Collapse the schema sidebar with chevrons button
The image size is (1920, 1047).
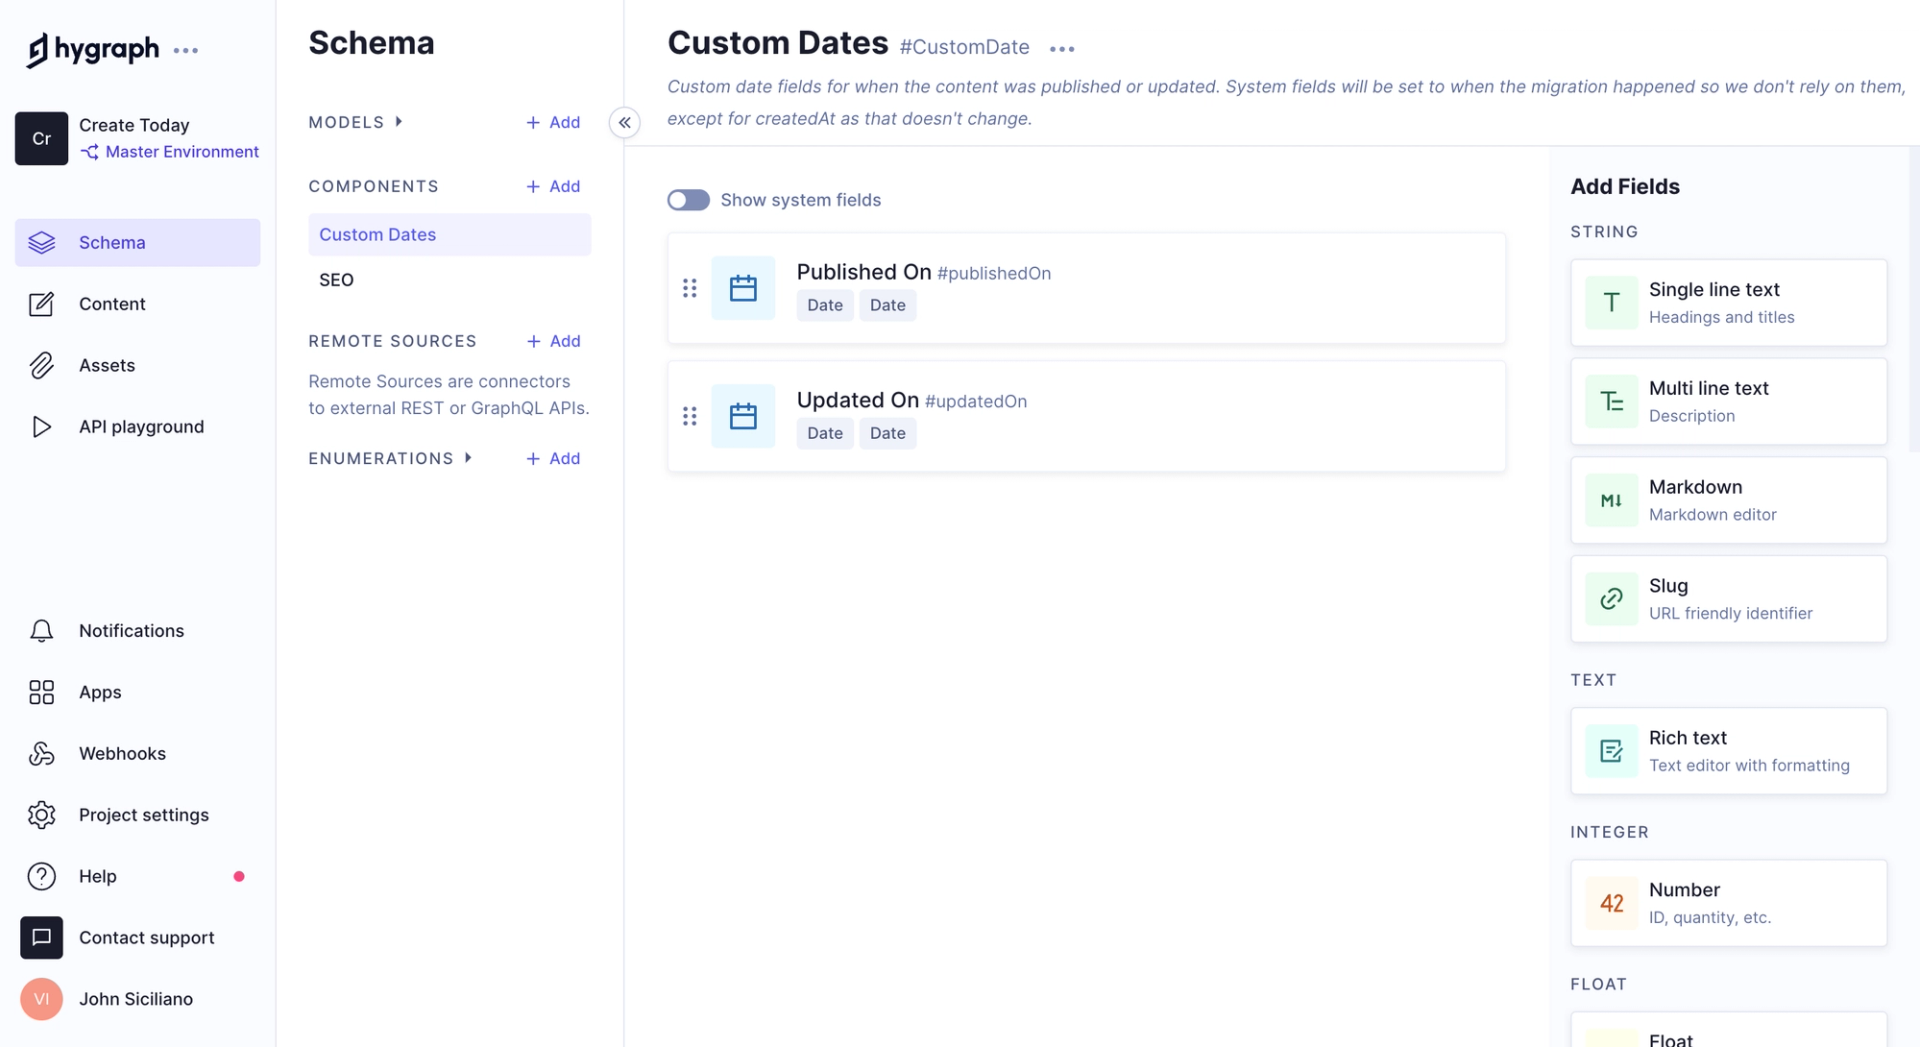[625, 122]
